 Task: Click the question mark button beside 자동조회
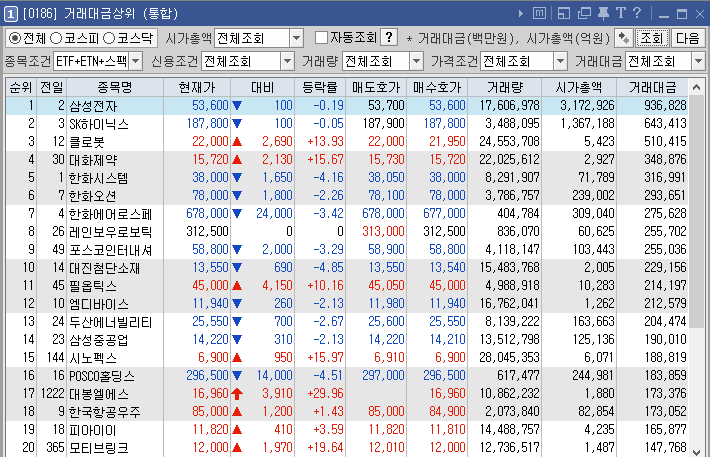pos(389,37)
